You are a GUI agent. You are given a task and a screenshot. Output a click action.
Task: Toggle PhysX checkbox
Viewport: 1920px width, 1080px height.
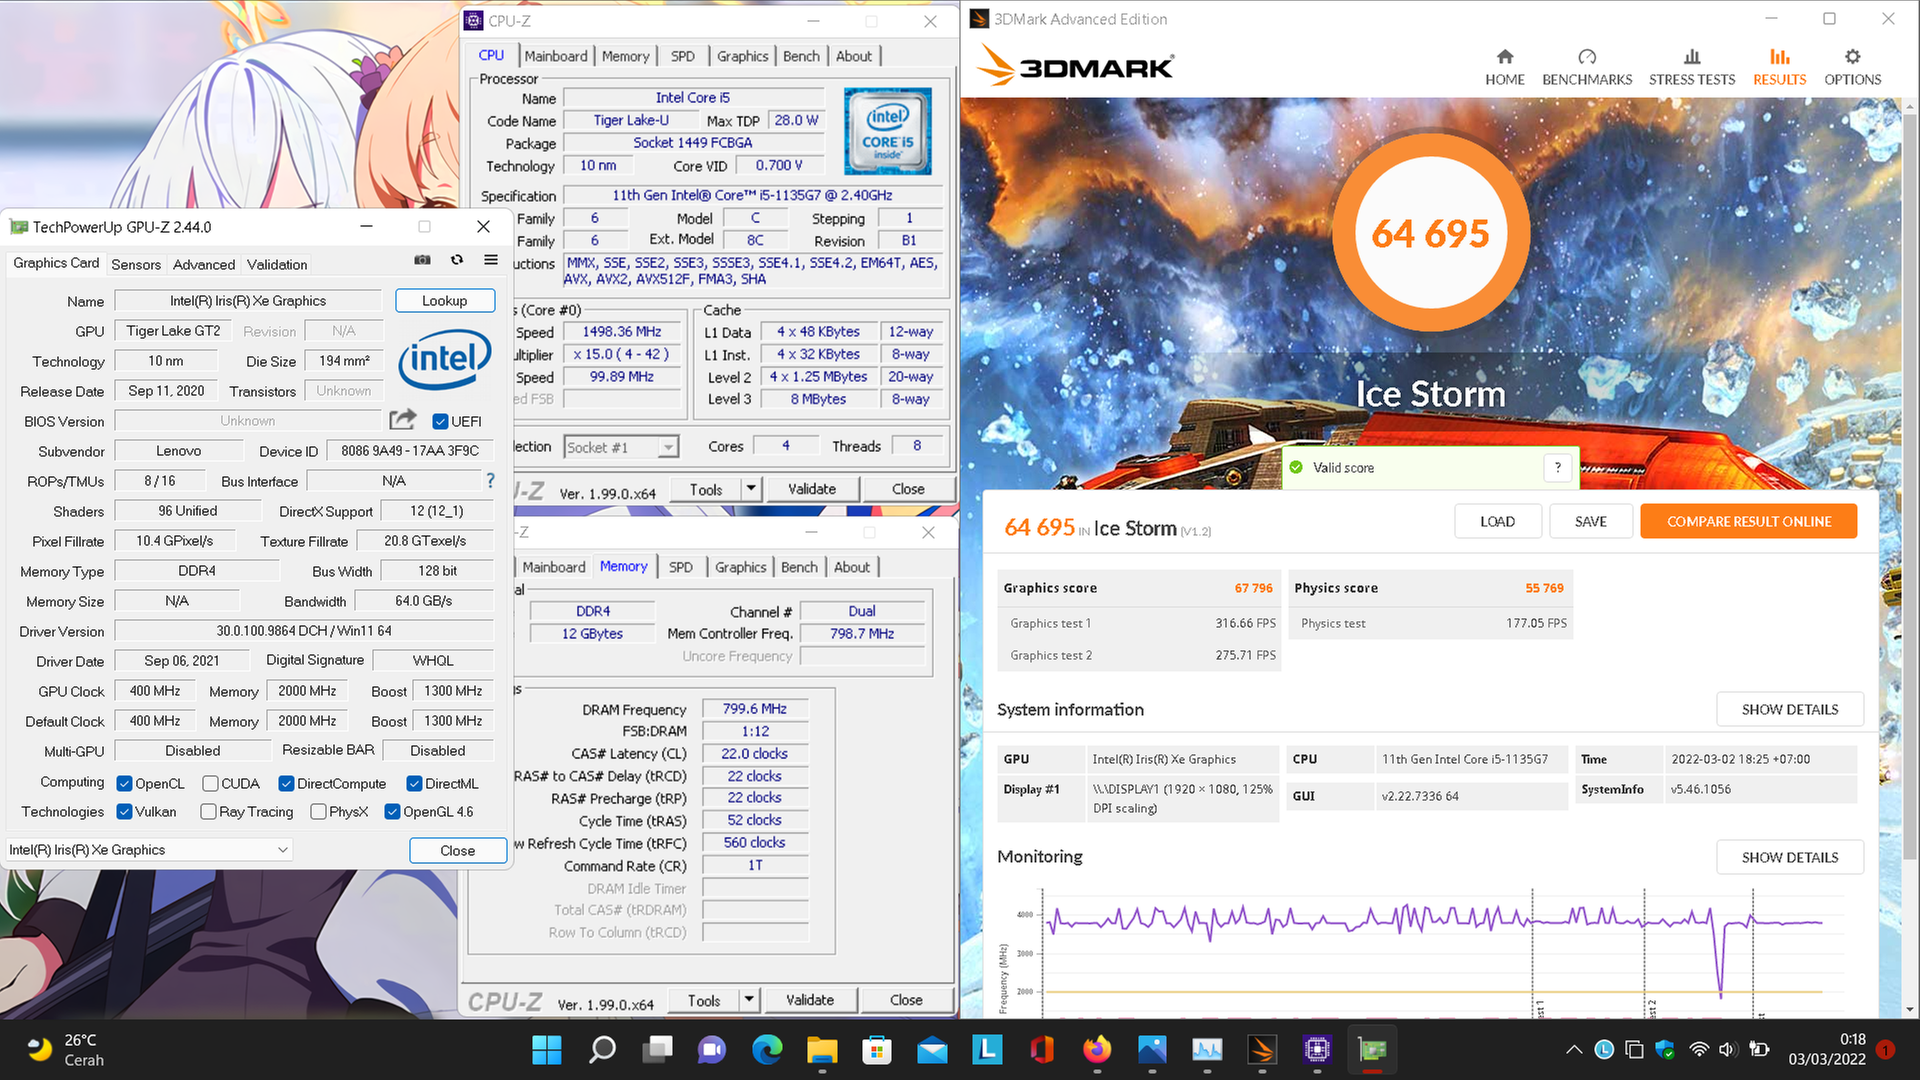[318, 811]
